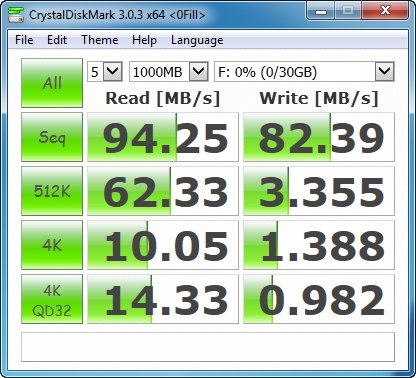
Task: Minimize the CrystalDiskMark window
Action: (321, 11)
